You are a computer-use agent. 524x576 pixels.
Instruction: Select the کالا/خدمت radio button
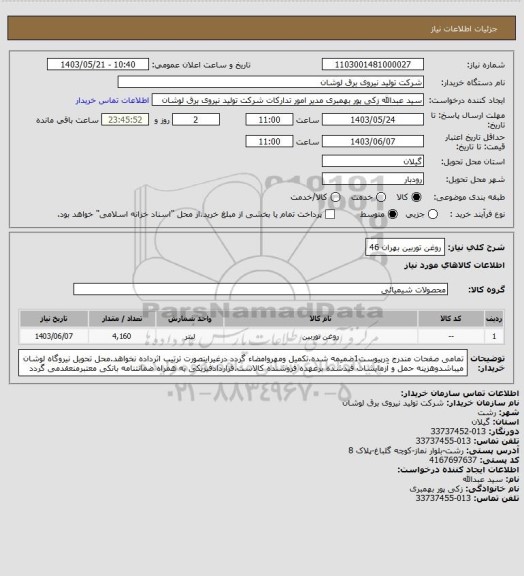pyautogui.click(x=335, y=197)
